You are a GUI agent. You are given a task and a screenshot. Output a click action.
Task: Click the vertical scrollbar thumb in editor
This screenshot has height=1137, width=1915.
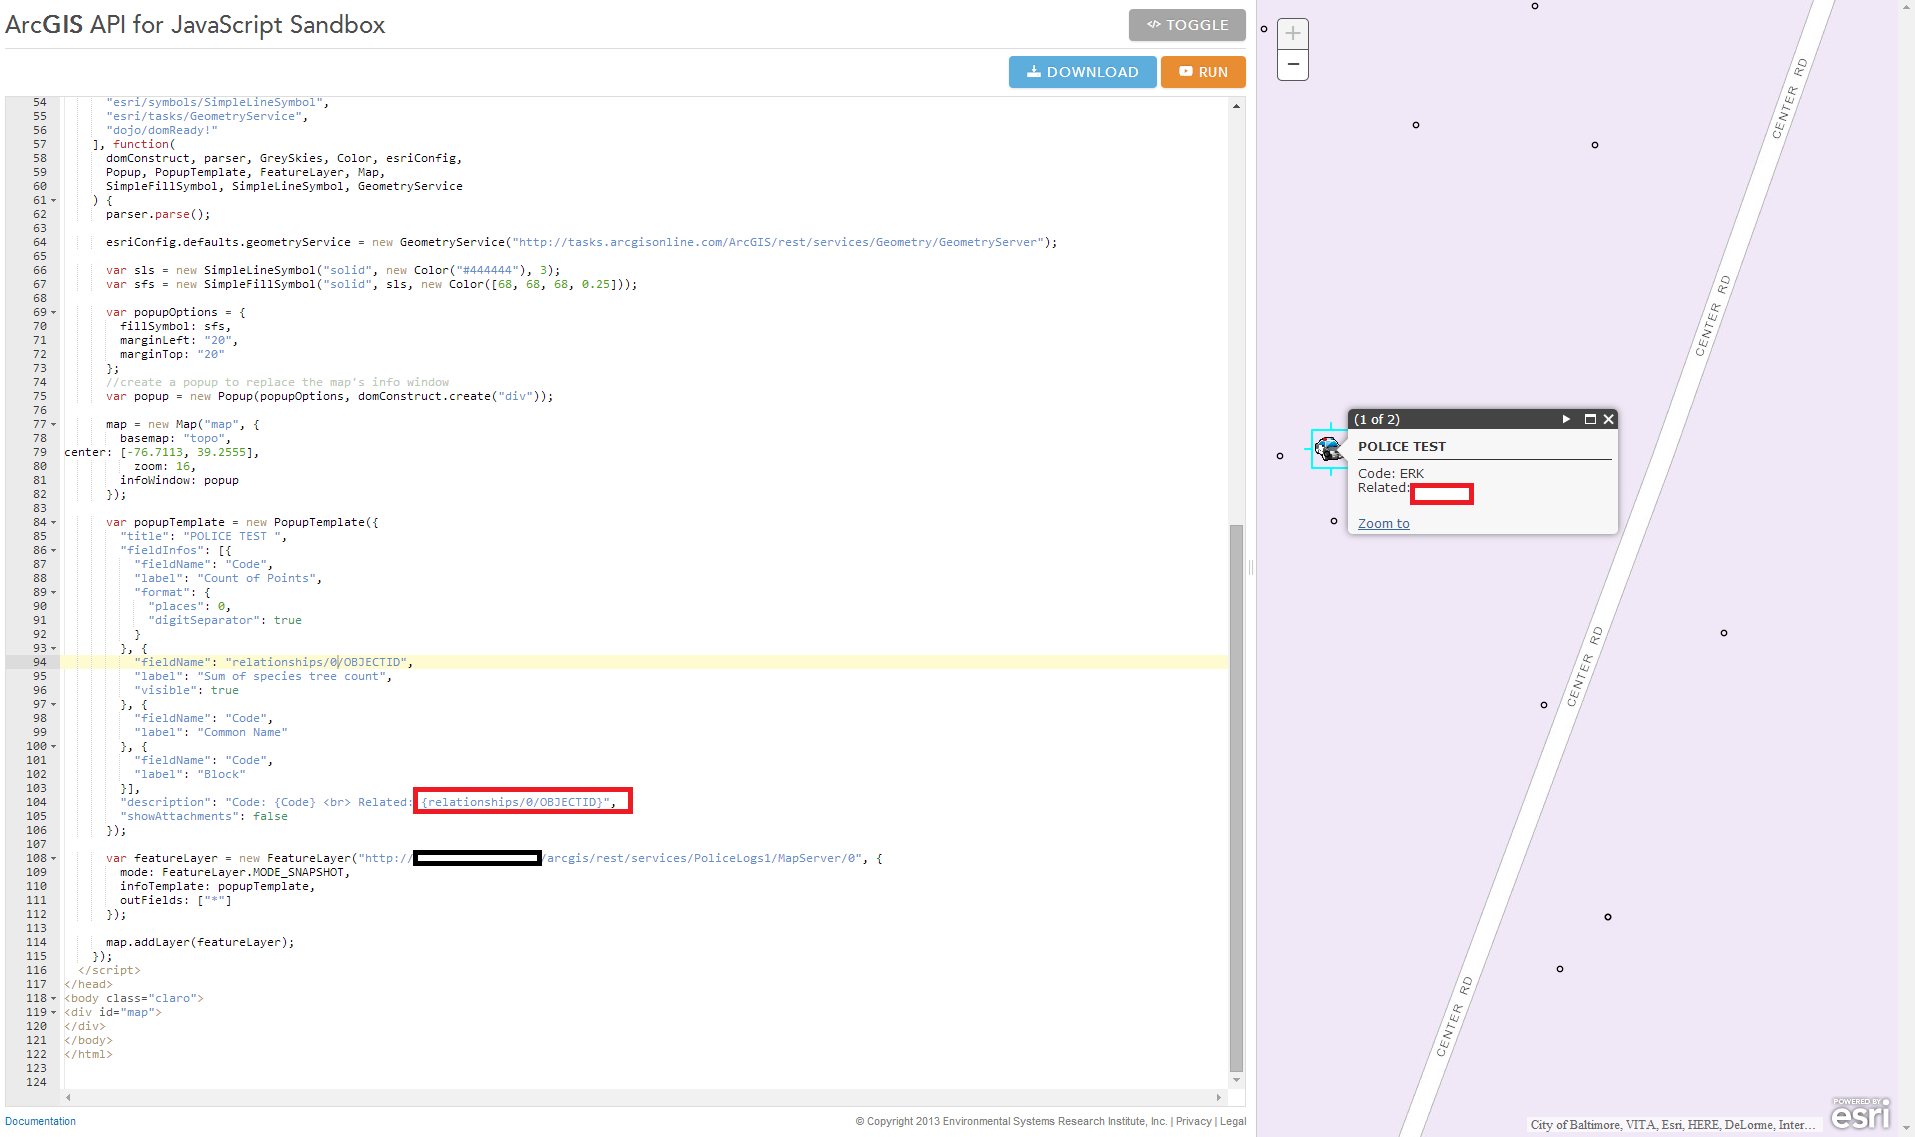click(1237, 798)
